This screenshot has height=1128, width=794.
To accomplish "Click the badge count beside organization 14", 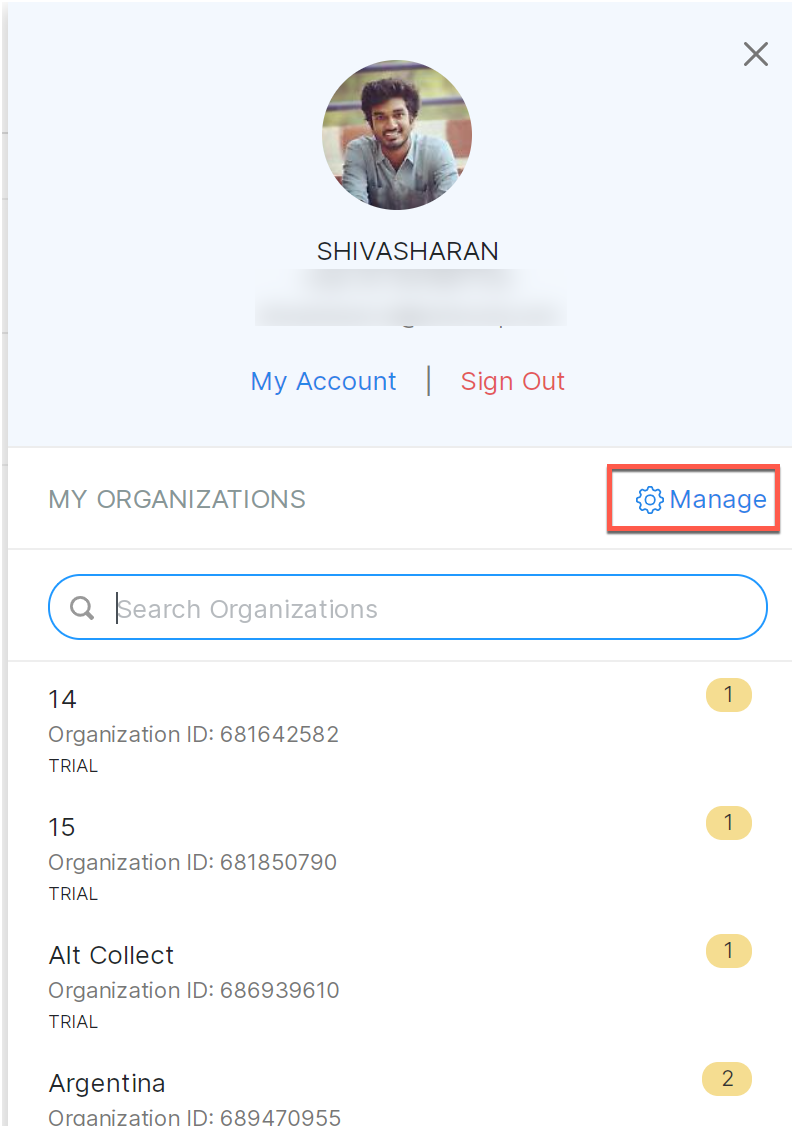I will tap(729, 694).
